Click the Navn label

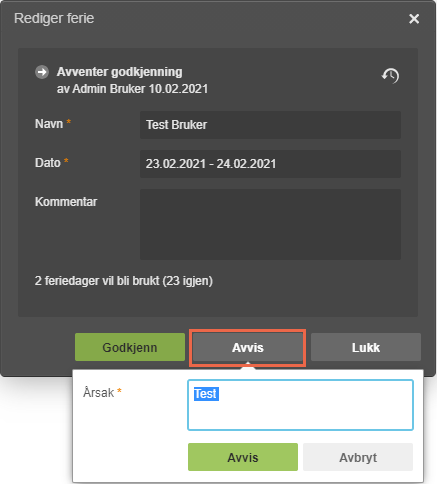[49, 124]
